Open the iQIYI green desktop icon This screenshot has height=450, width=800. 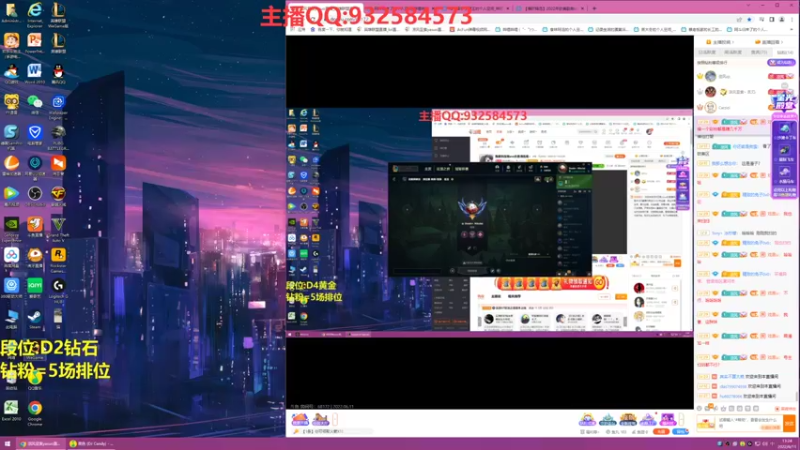[35, 288]
